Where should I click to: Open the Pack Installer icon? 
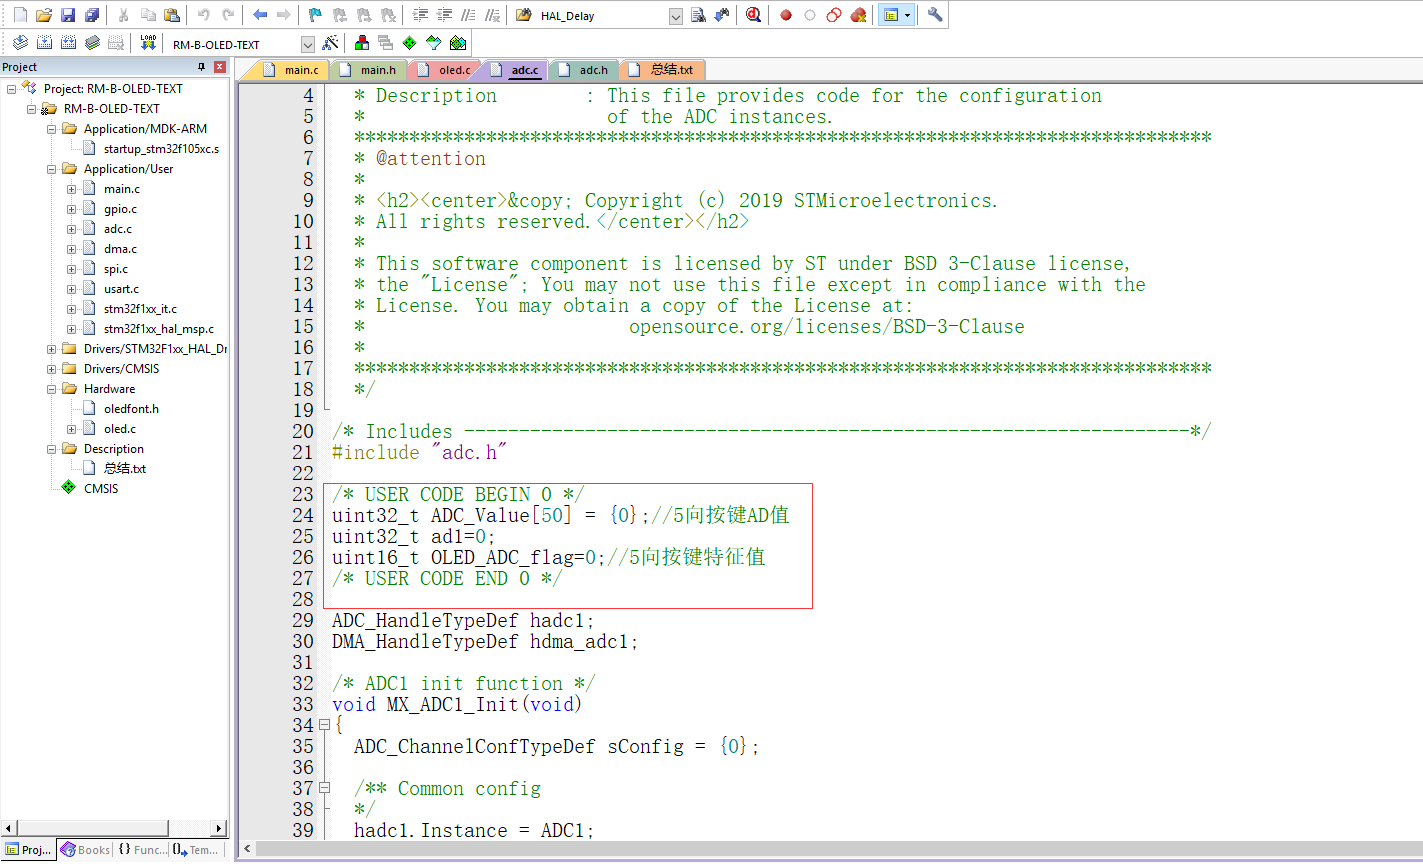coord(458,43)
